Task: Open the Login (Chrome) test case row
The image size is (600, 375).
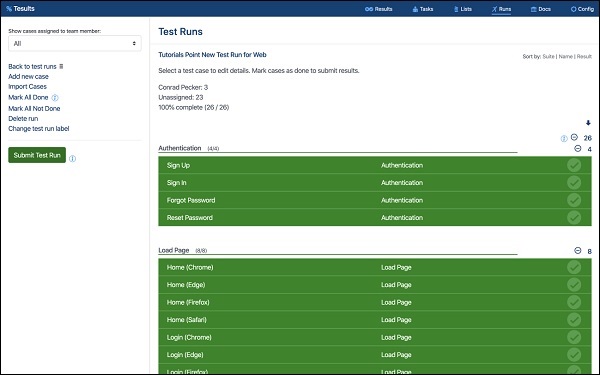Action: (x=375, y=337)
